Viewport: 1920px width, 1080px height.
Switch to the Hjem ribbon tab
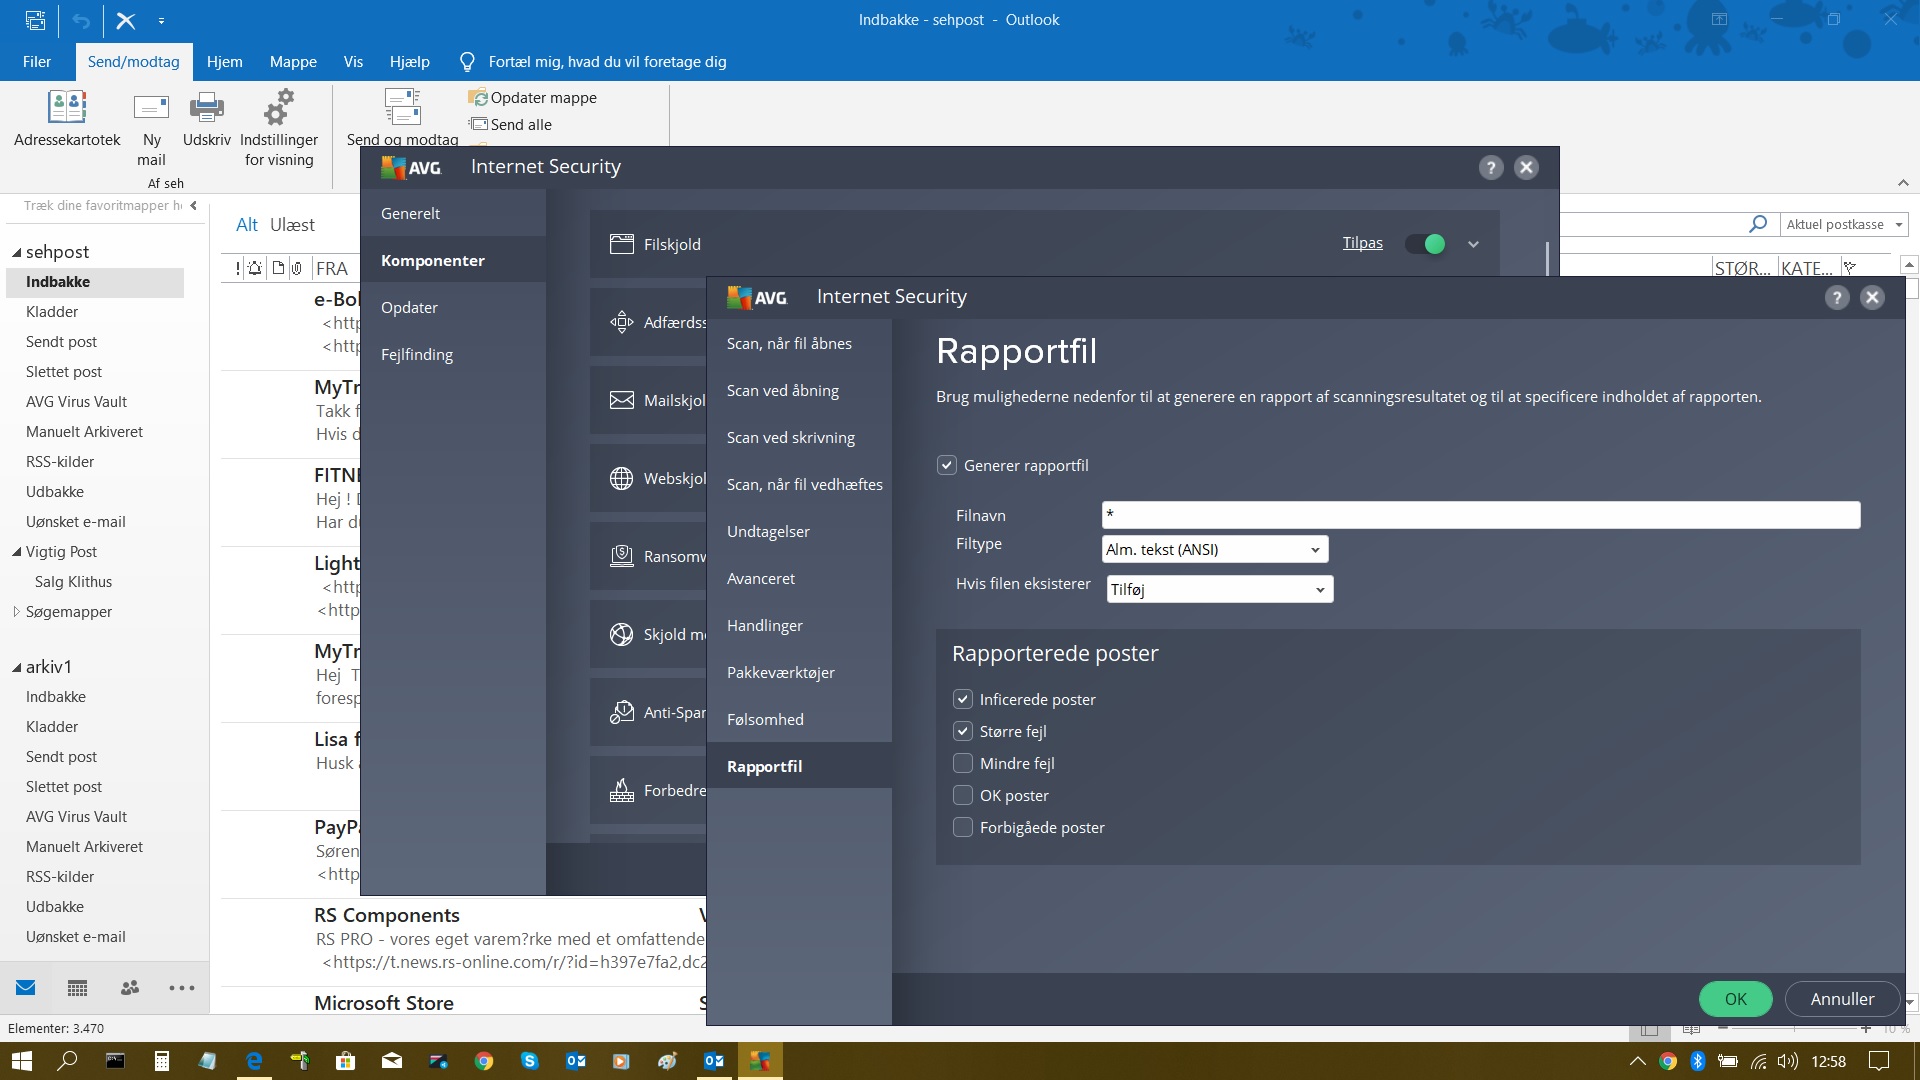[224, 61]
